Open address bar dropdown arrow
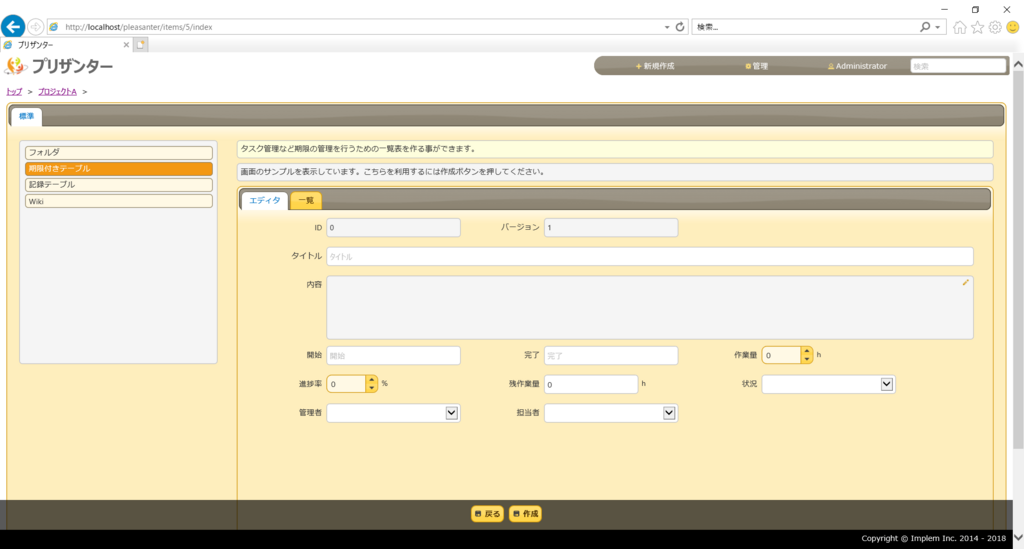This screenshot has height=549, width=1024. coord(667,27)
